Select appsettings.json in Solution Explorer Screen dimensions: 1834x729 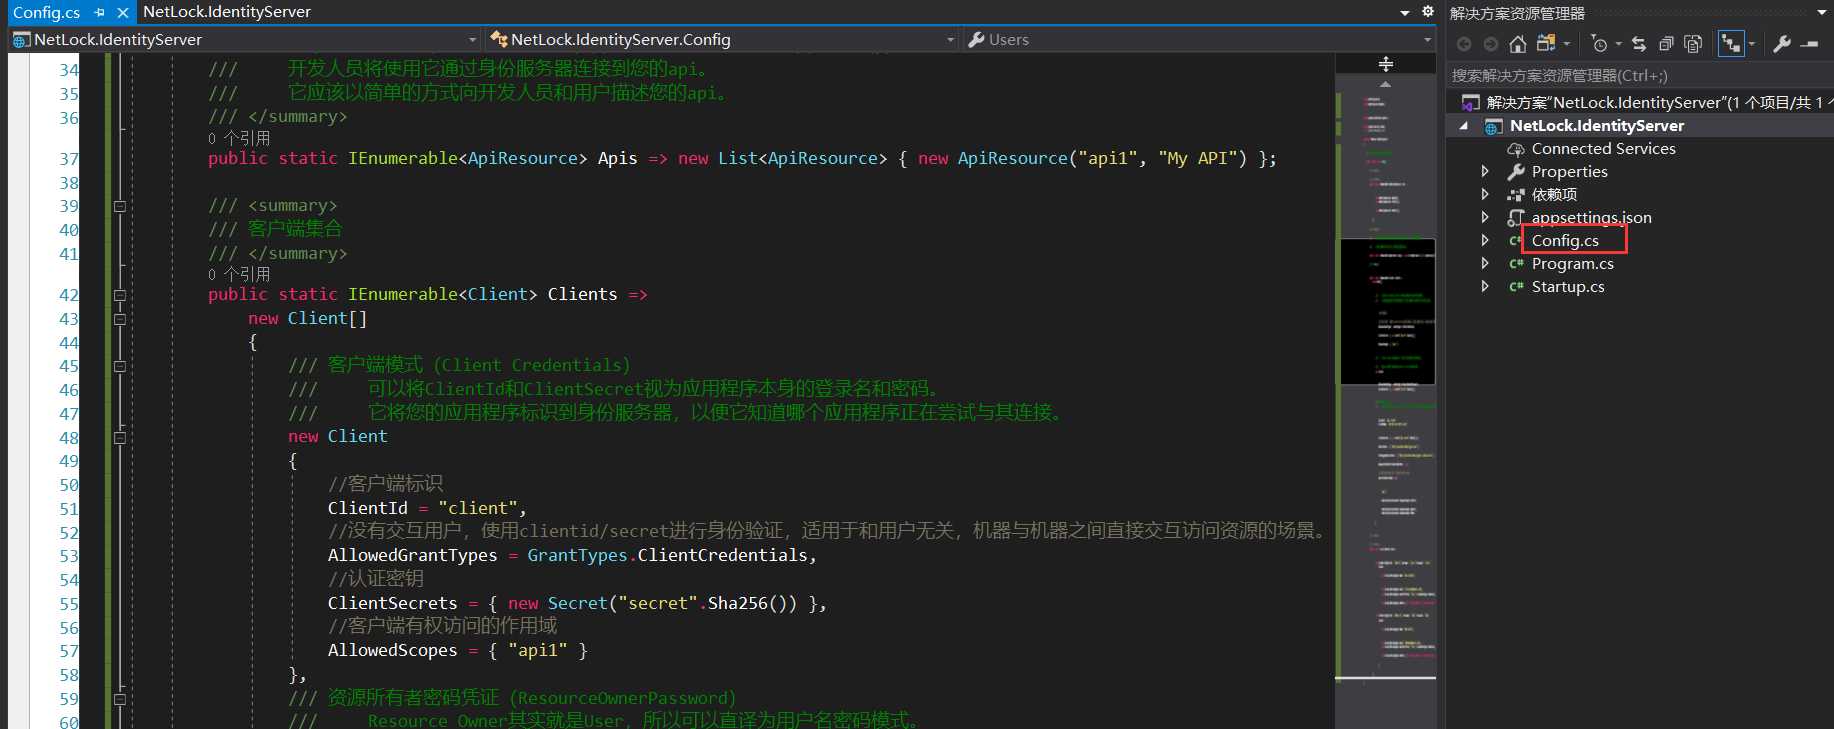[1591, 218]
